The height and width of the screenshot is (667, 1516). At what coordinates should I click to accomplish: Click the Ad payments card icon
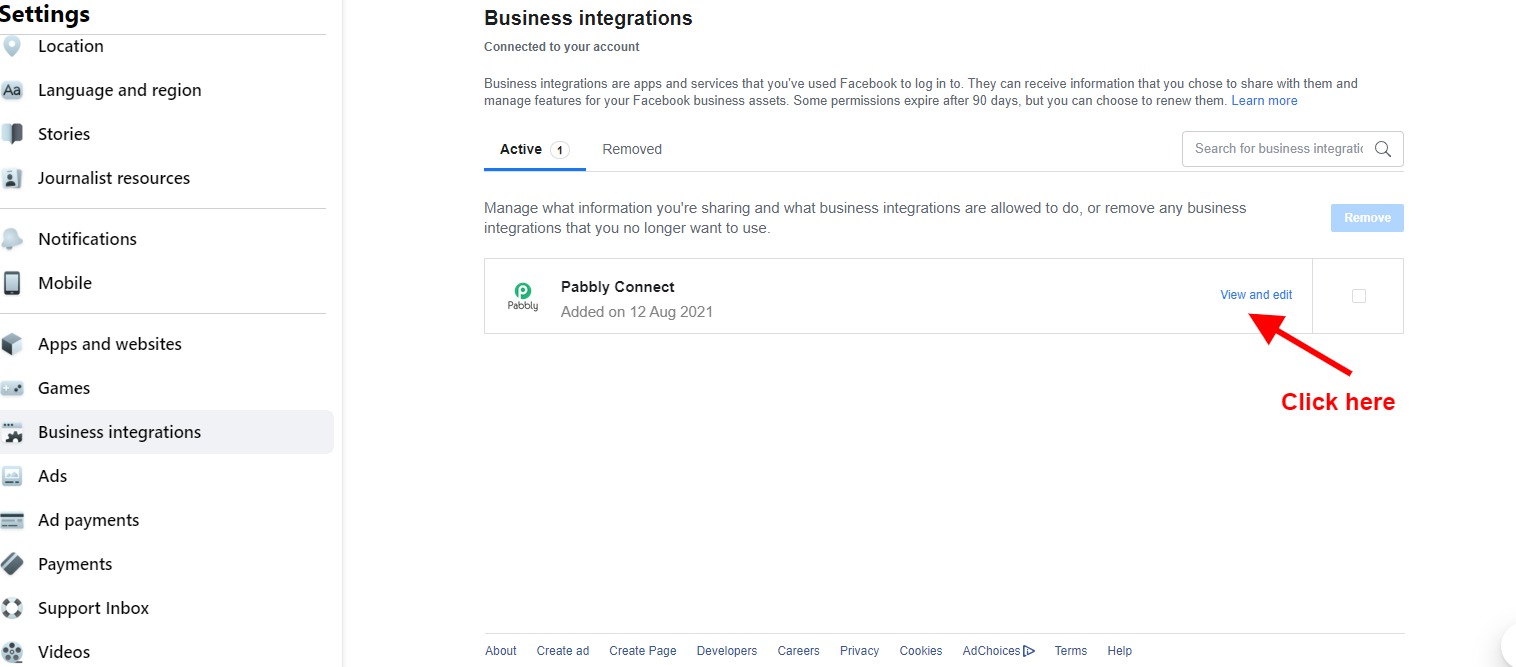tap(12, 520)
